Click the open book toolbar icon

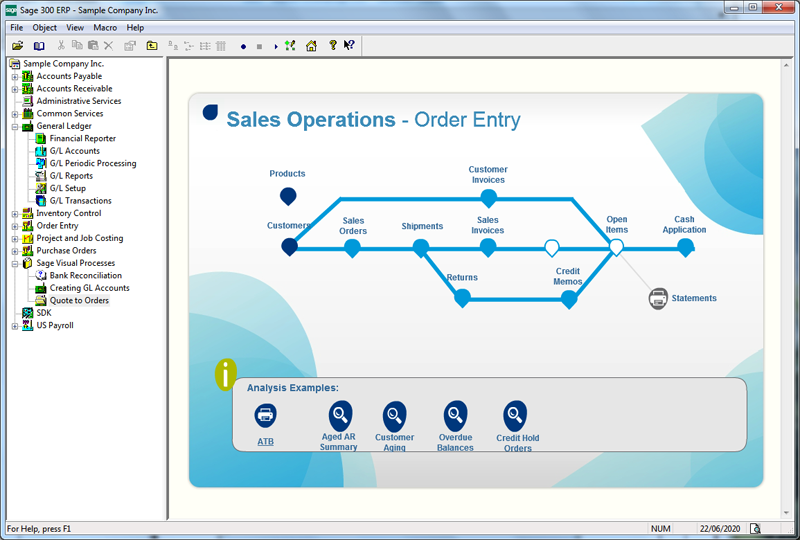tap(39, 46)
